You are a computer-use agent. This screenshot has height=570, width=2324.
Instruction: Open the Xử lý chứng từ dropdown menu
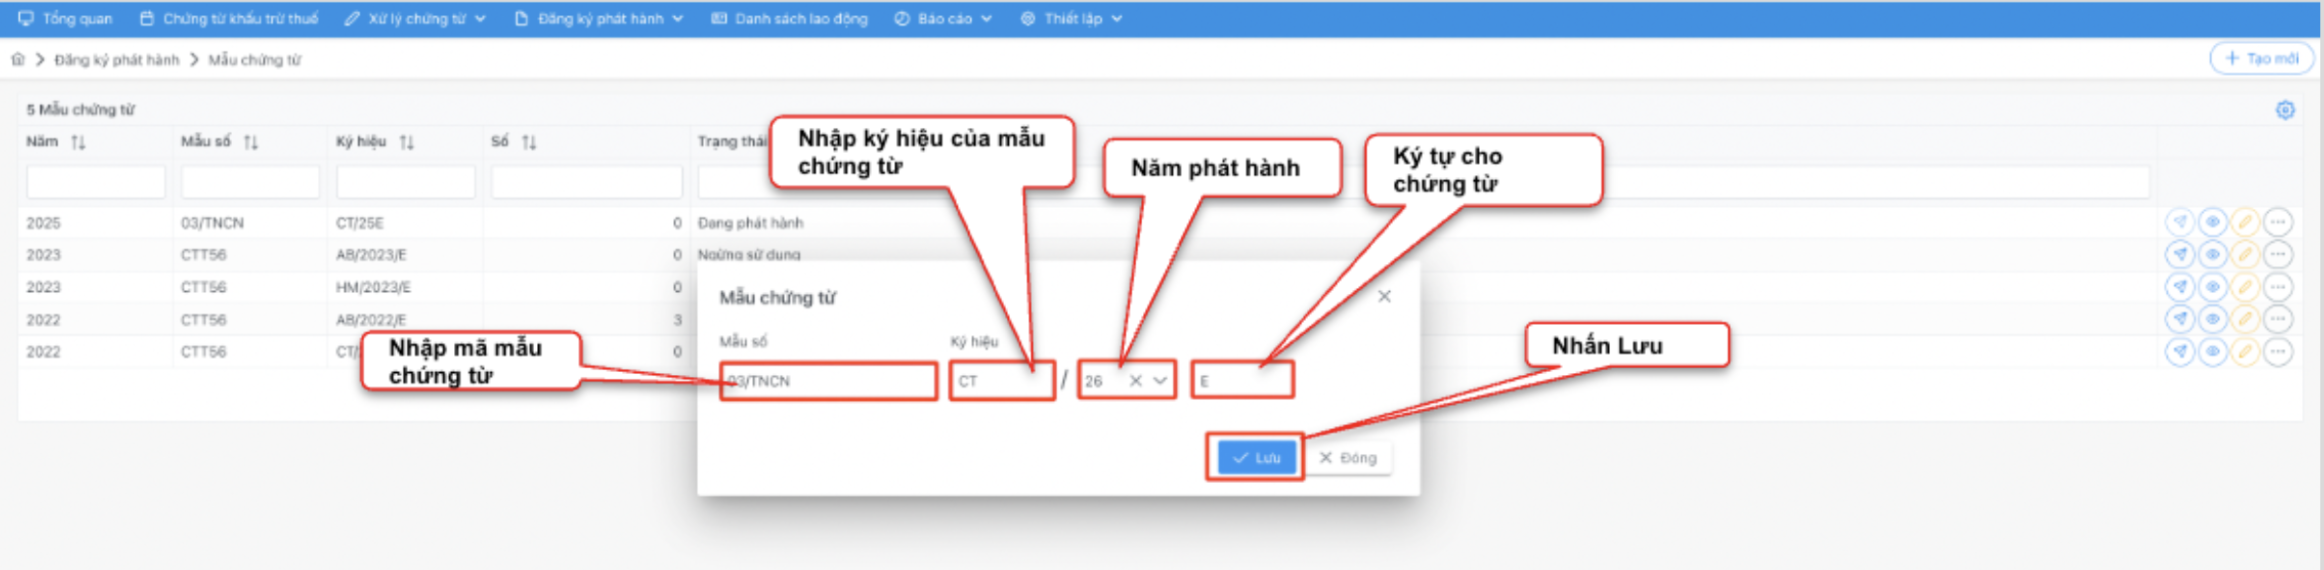(415, 19)
